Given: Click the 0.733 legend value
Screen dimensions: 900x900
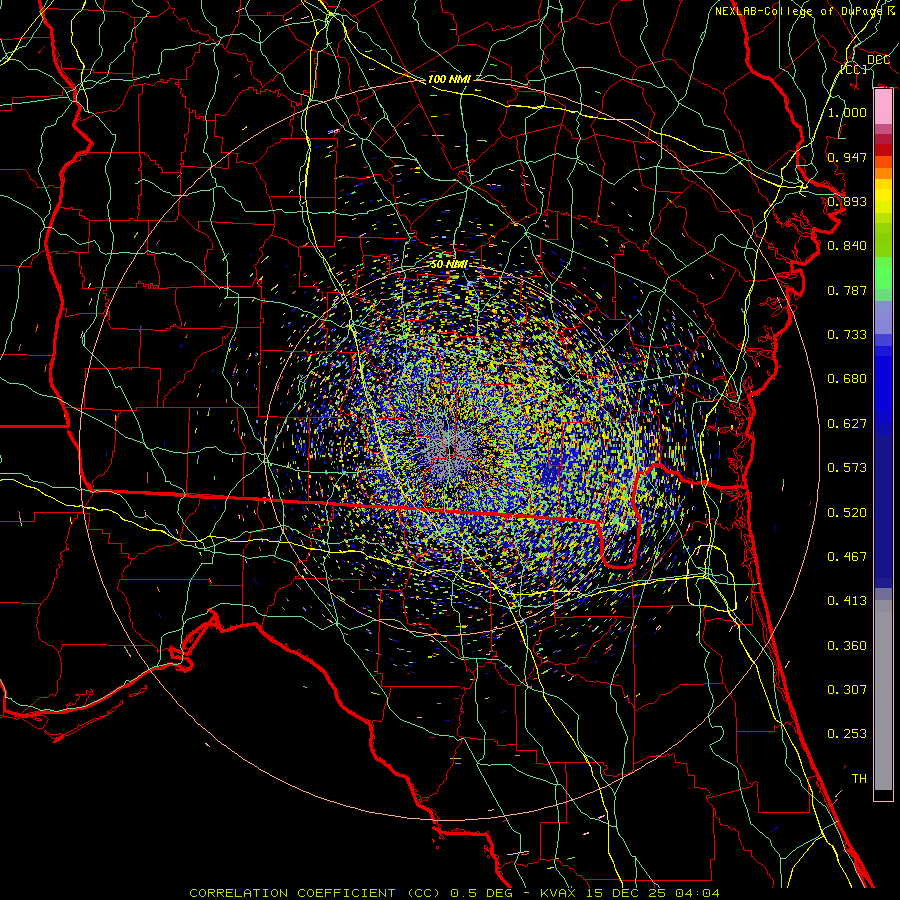Looking at the screenshot, I should (x=847, y=335).
